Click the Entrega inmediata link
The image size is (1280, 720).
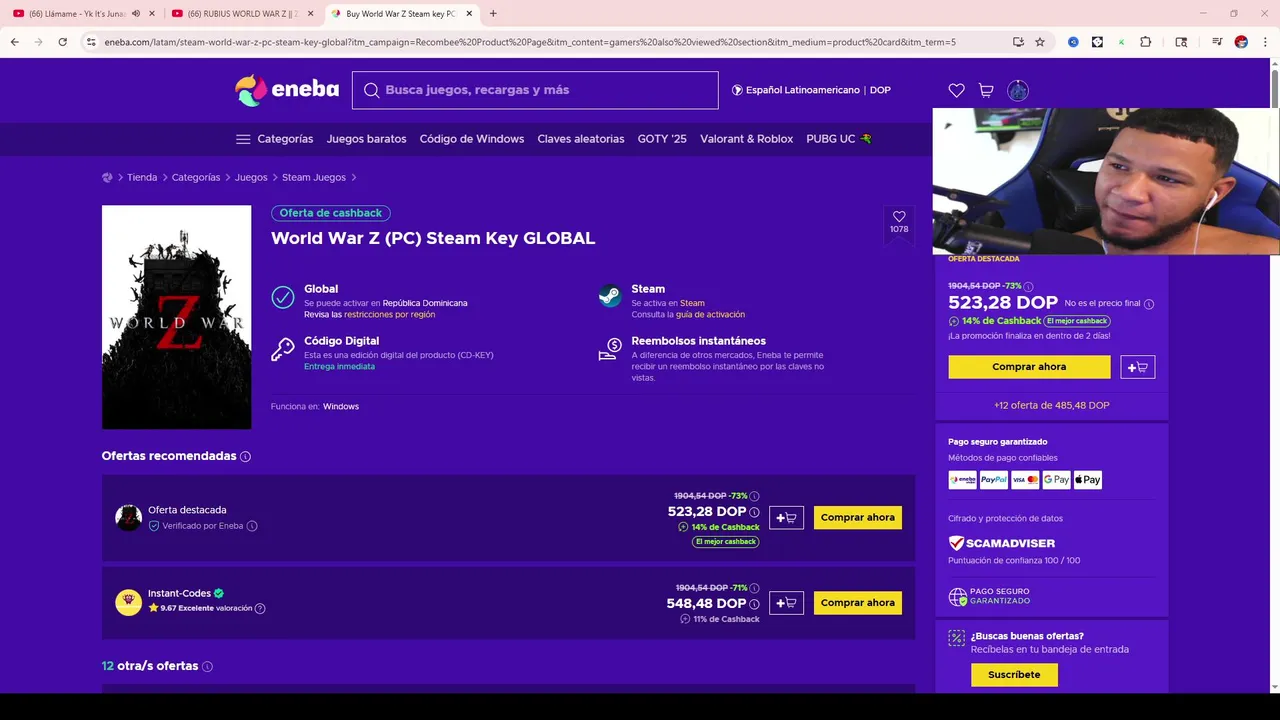tap(339, 367)
